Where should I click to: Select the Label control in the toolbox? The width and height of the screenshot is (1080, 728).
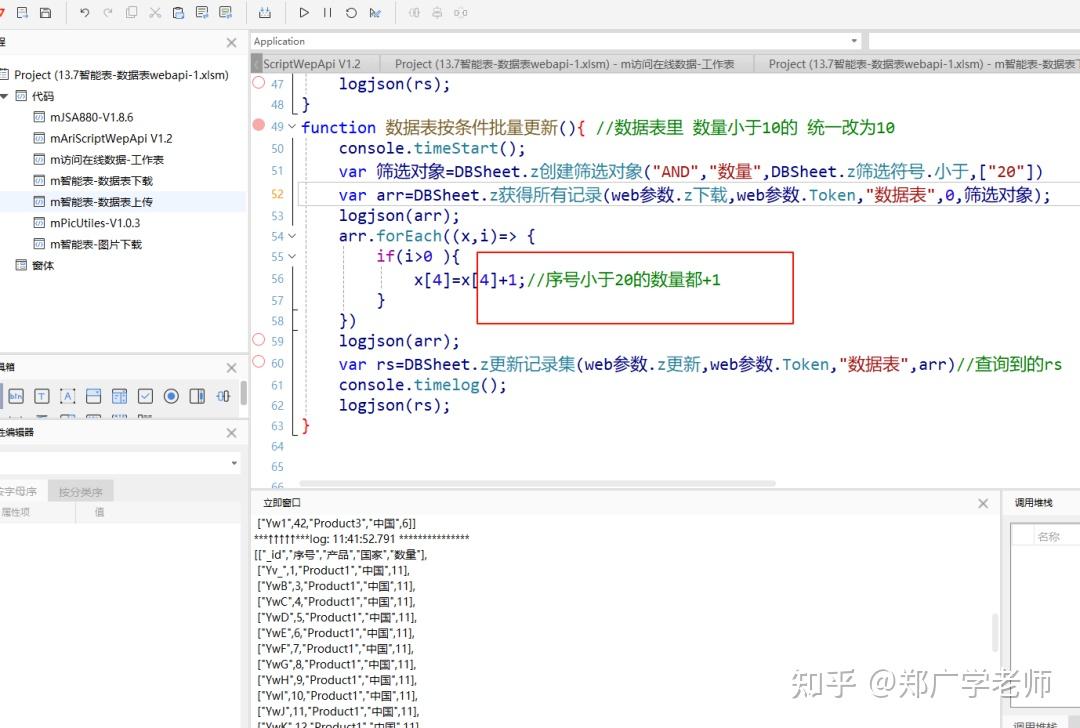click(68, 396)
